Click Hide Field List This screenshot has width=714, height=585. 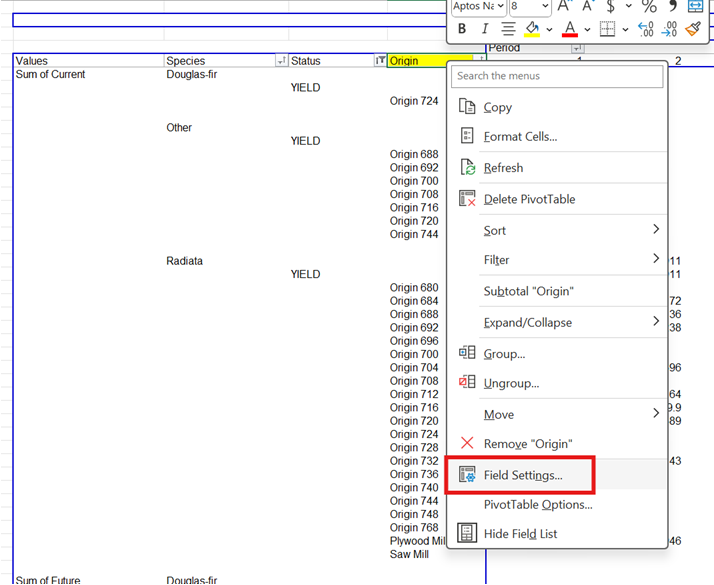tap(557, 534)
